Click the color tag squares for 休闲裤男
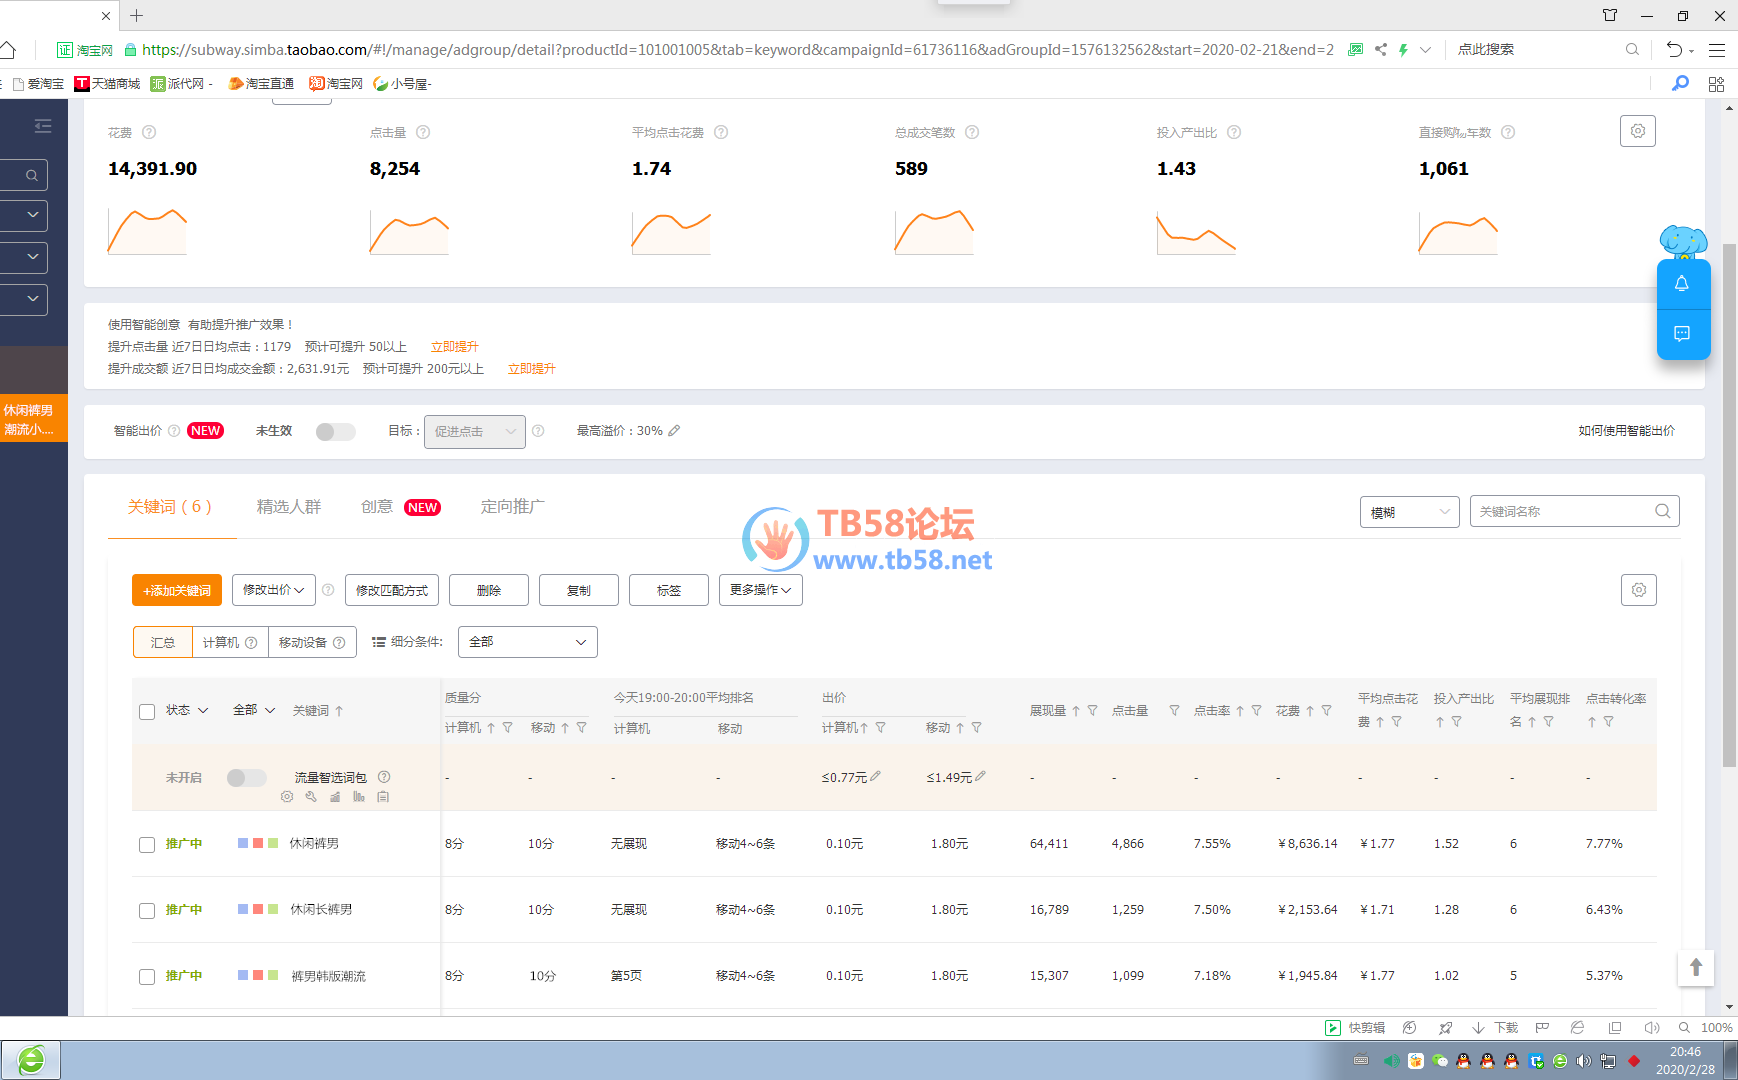Viewport: 1738px width, 1080px height. click(x=258, y=843)
